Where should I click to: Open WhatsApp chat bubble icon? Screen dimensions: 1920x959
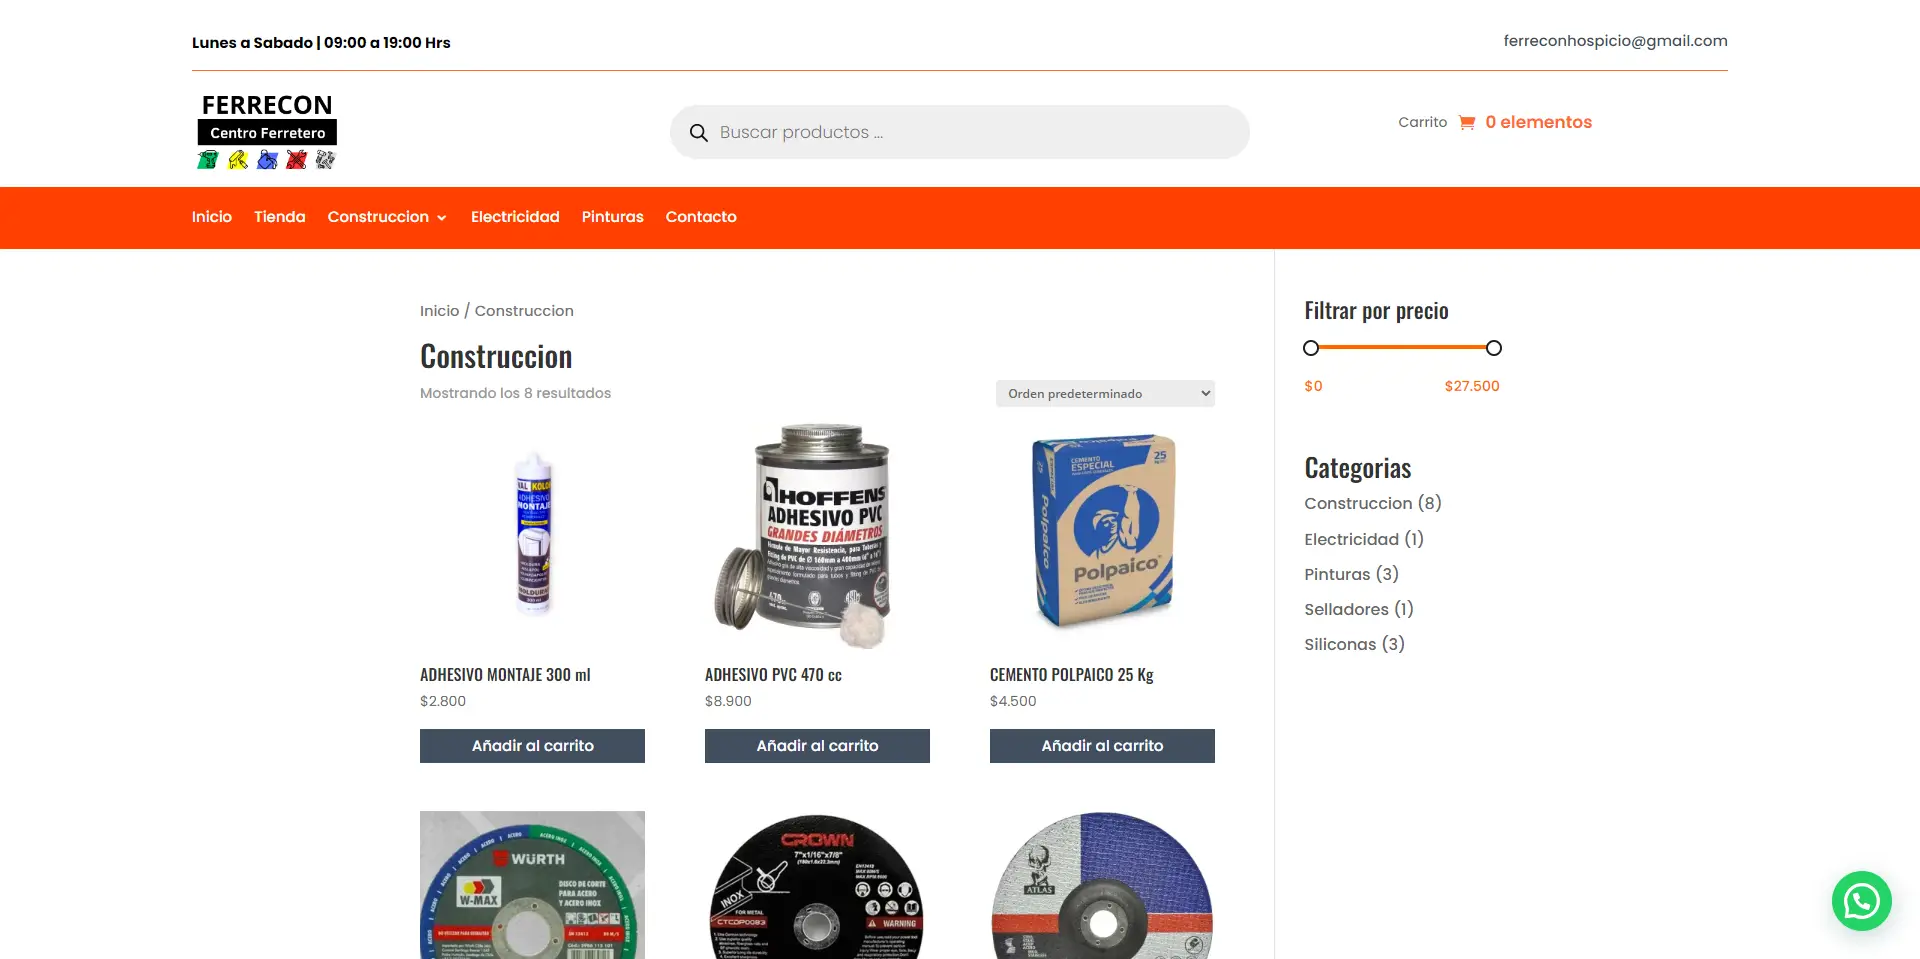click(x=1861, y=901)
